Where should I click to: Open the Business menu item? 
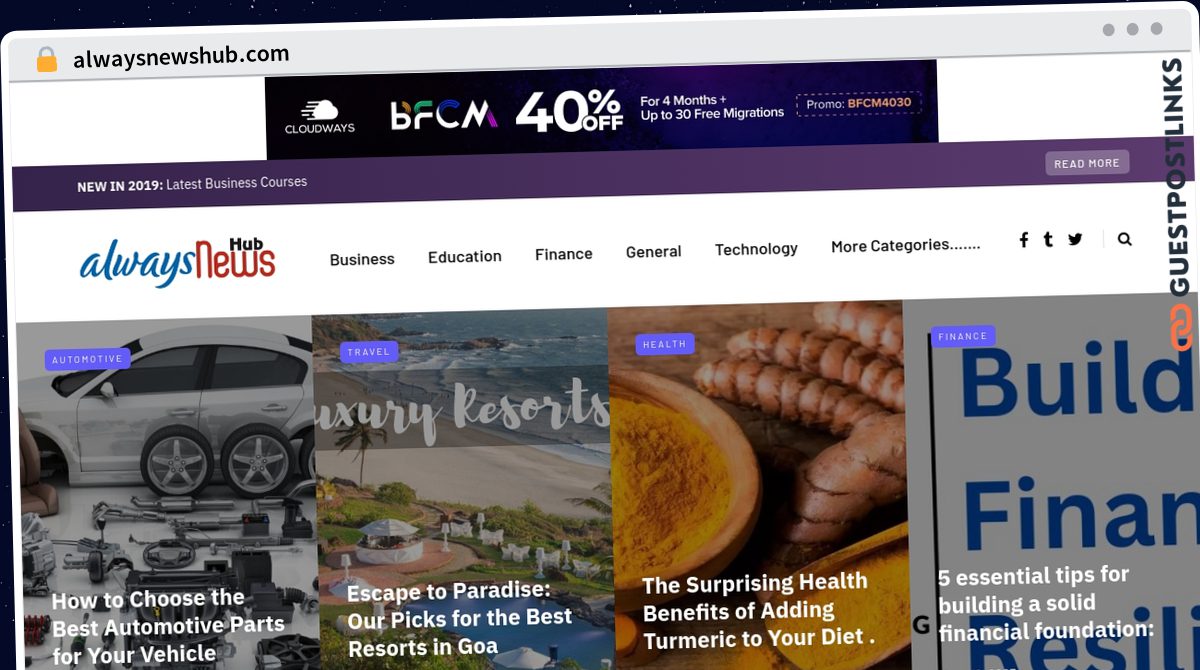click(x=362, y=259)
